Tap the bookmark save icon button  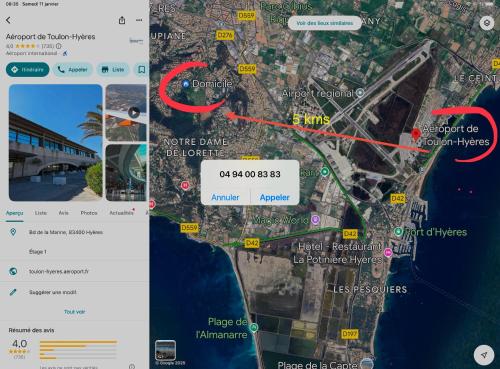(x=141, y=70)
